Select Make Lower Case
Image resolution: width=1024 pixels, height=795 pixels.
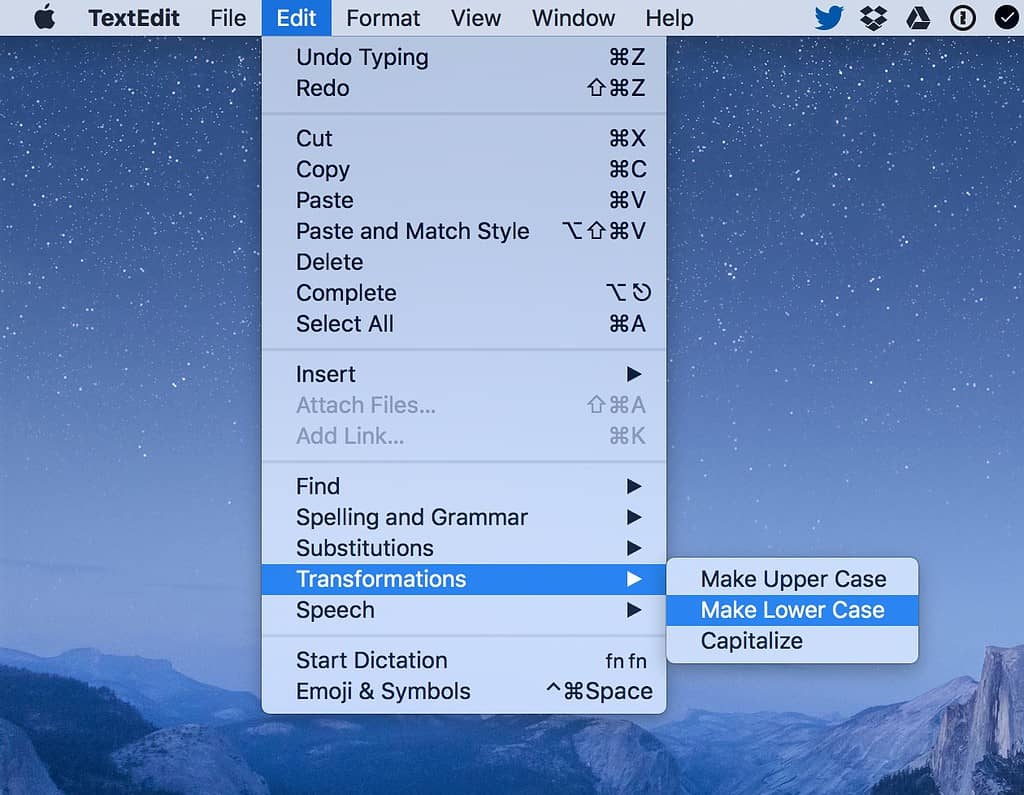click(x=793, y=609)
